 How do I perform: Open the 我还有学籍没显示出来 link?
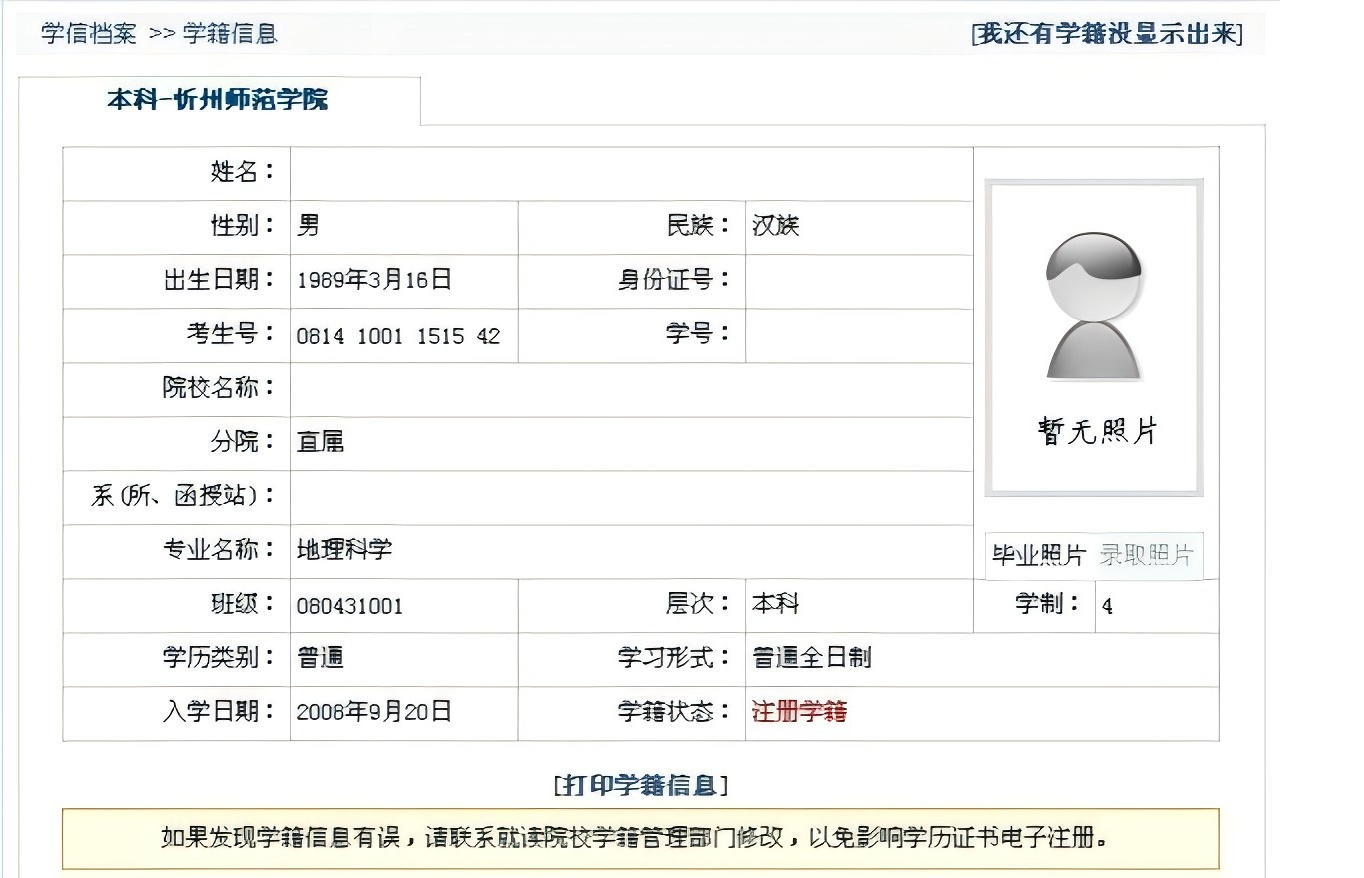[x=1107, y=33]
